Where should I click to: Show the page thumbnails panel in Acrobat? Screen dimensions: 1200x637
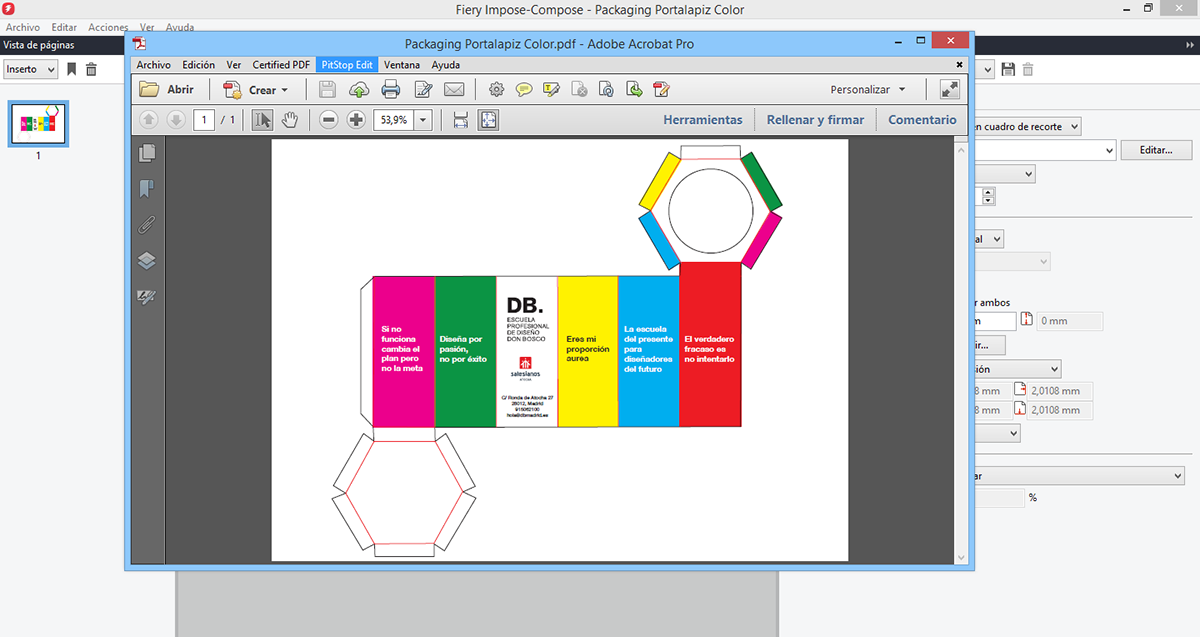tap(147, 153)
